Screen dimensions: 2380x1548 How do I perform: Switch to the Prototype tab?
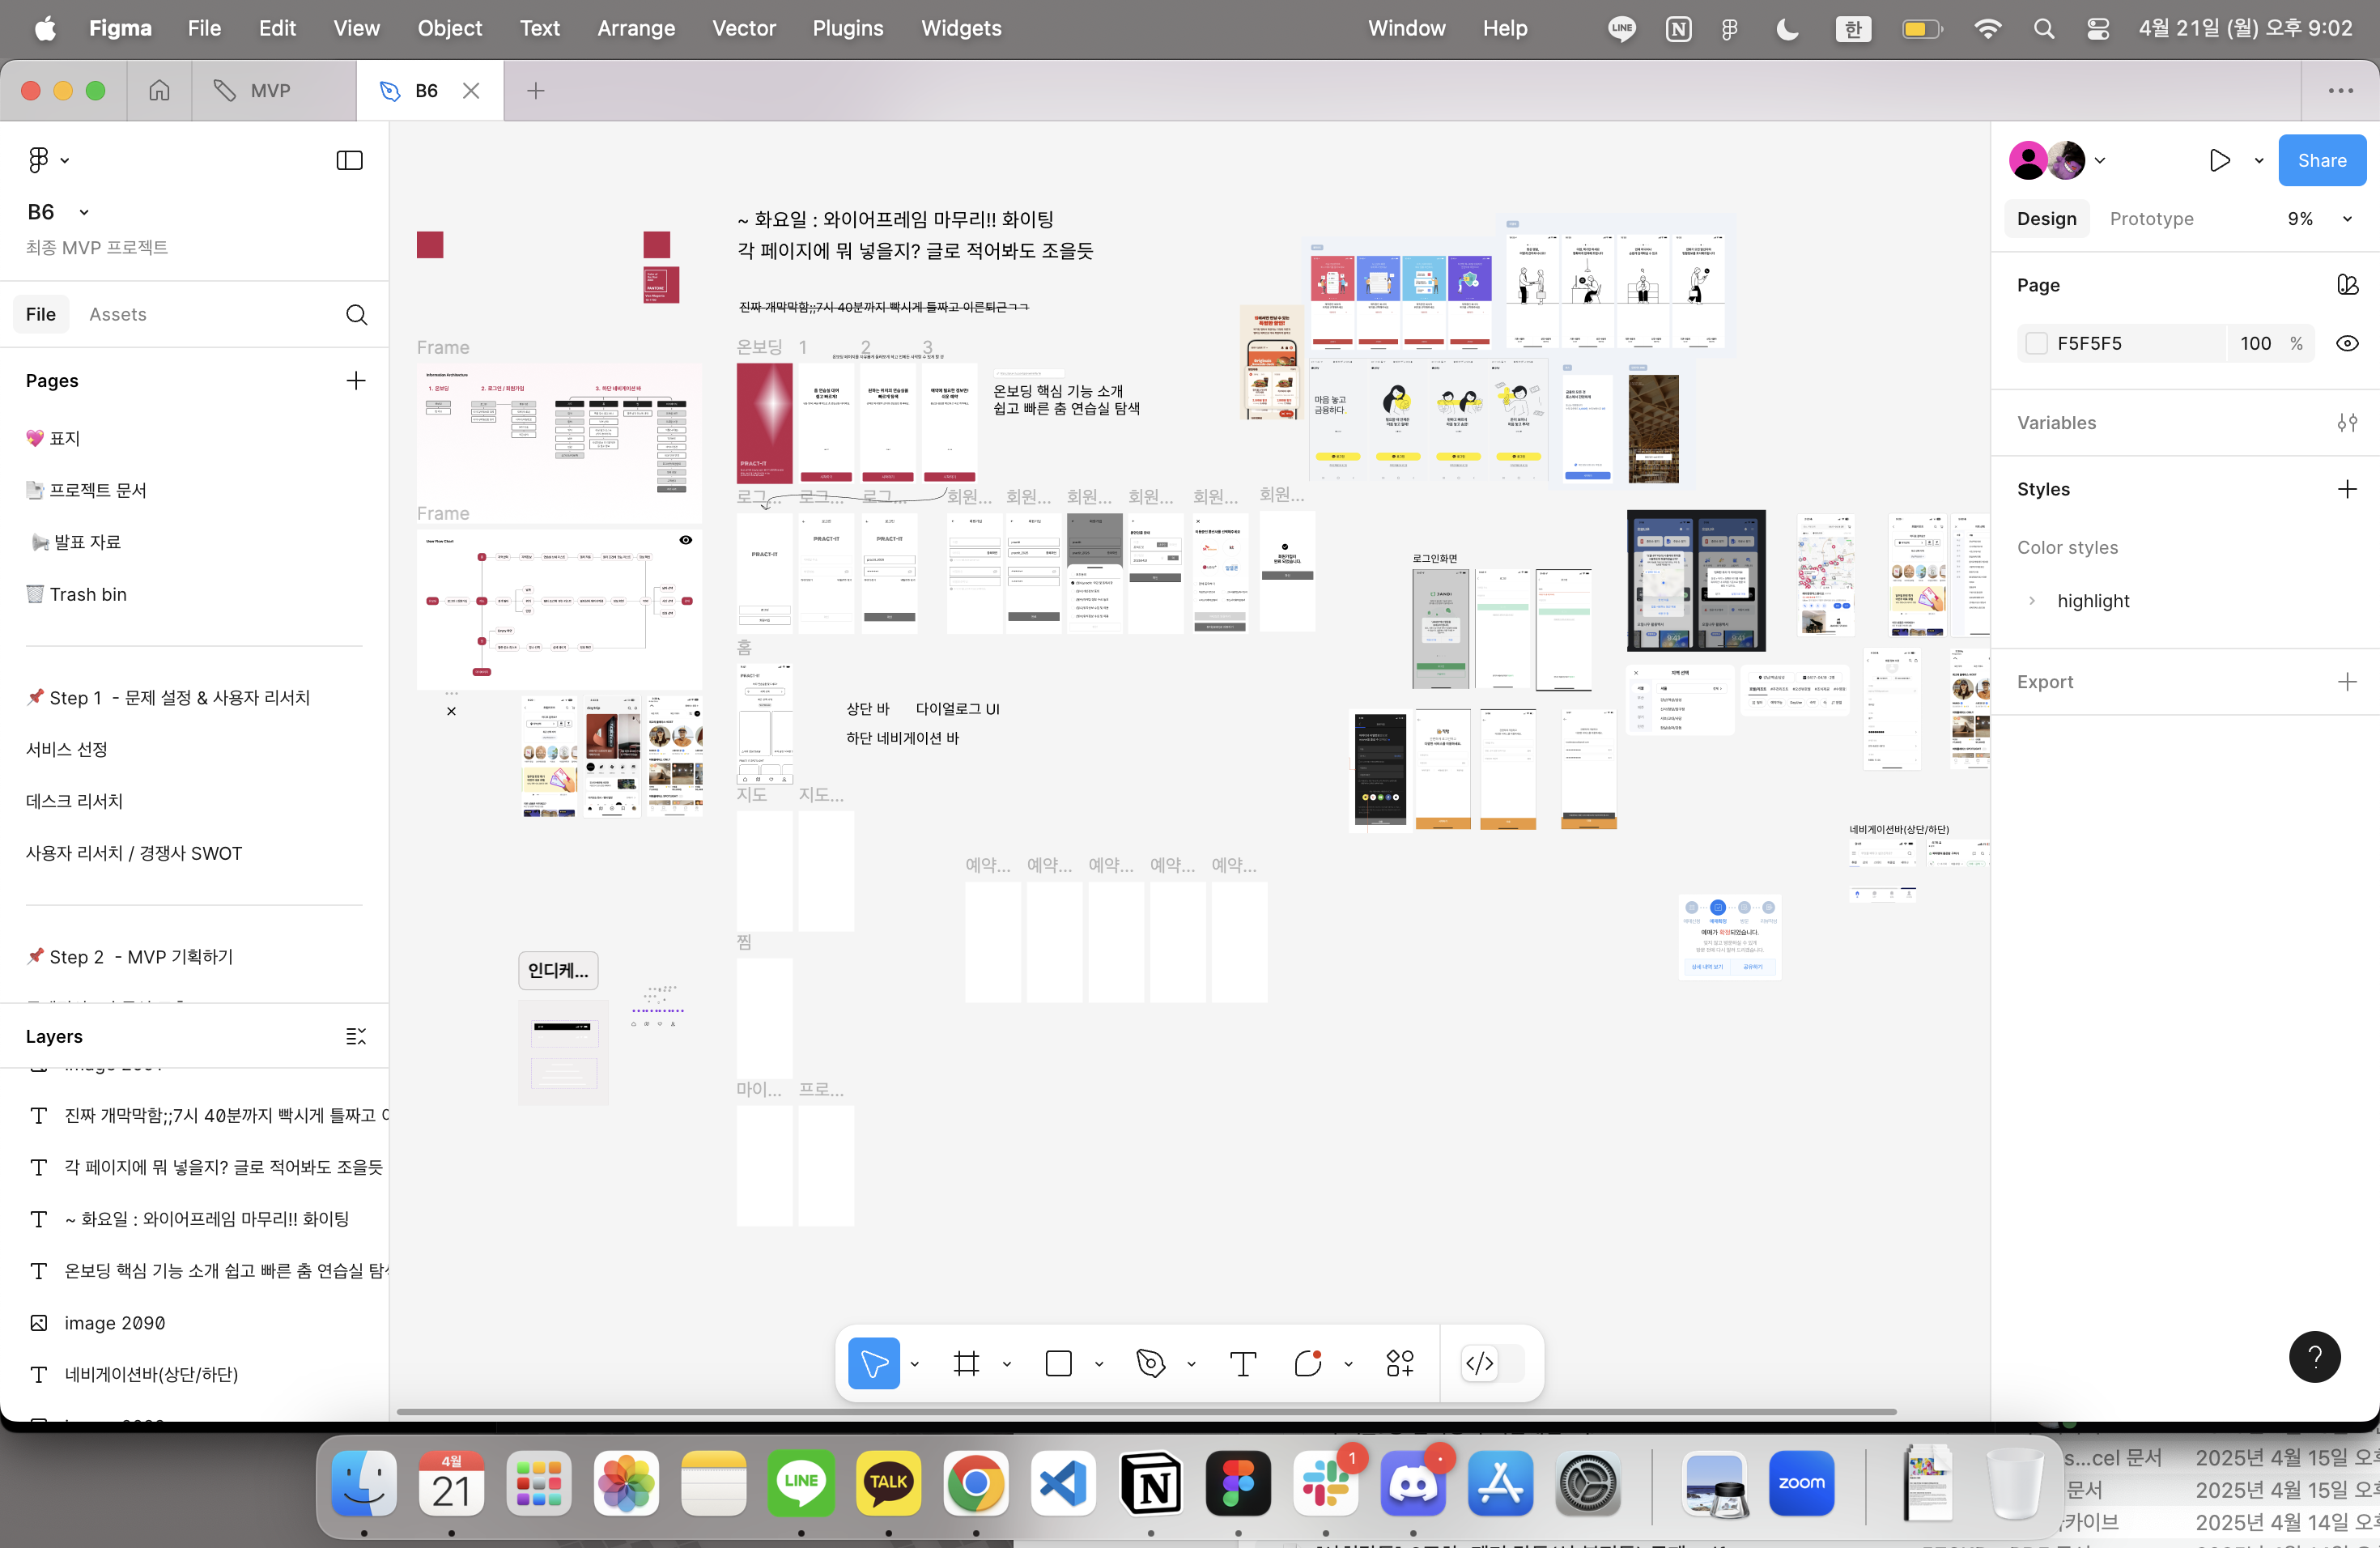pyautogui.click(x=2151, y=219)
